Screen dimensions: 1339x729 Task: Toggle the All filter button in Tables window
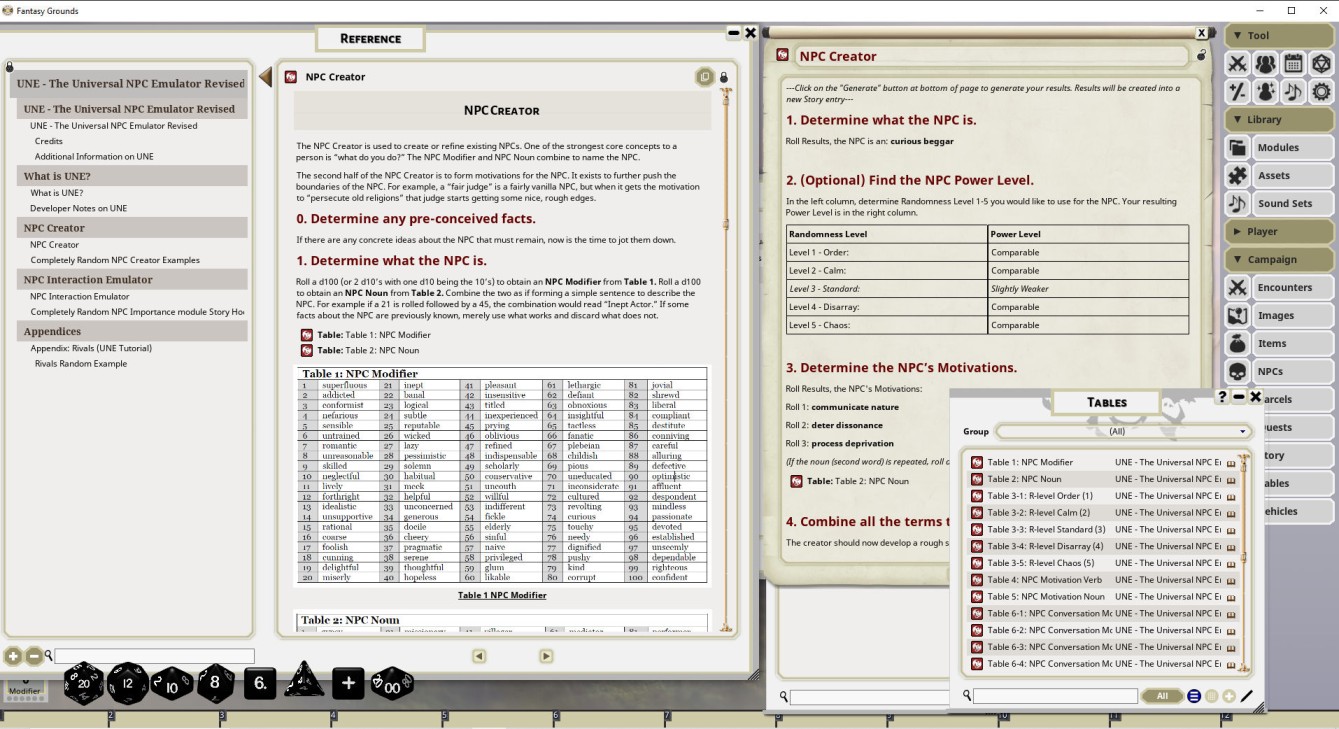tap(1162, 696)
